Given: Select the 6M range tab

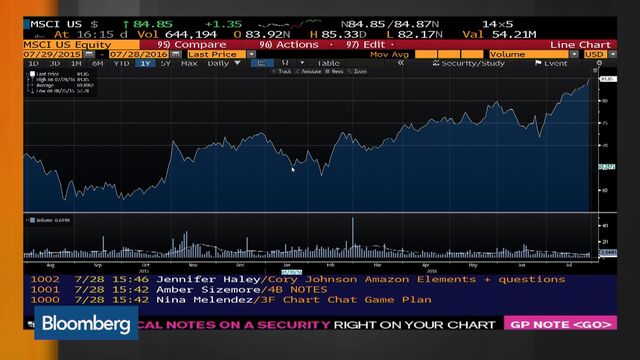Looking at the screenshot, I should [x=97, y=63].
